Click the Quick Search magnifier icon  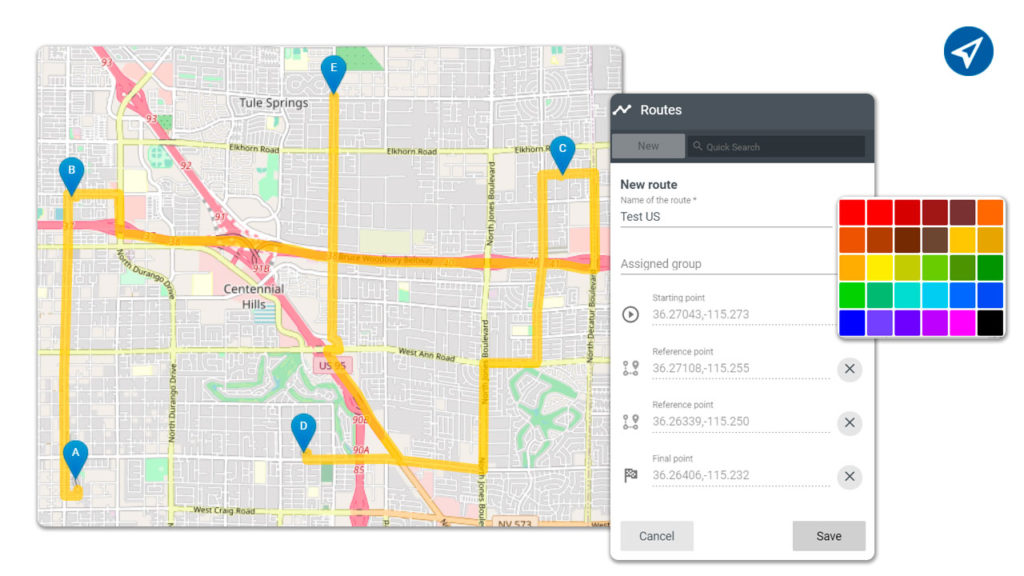(x=697, y=146)
